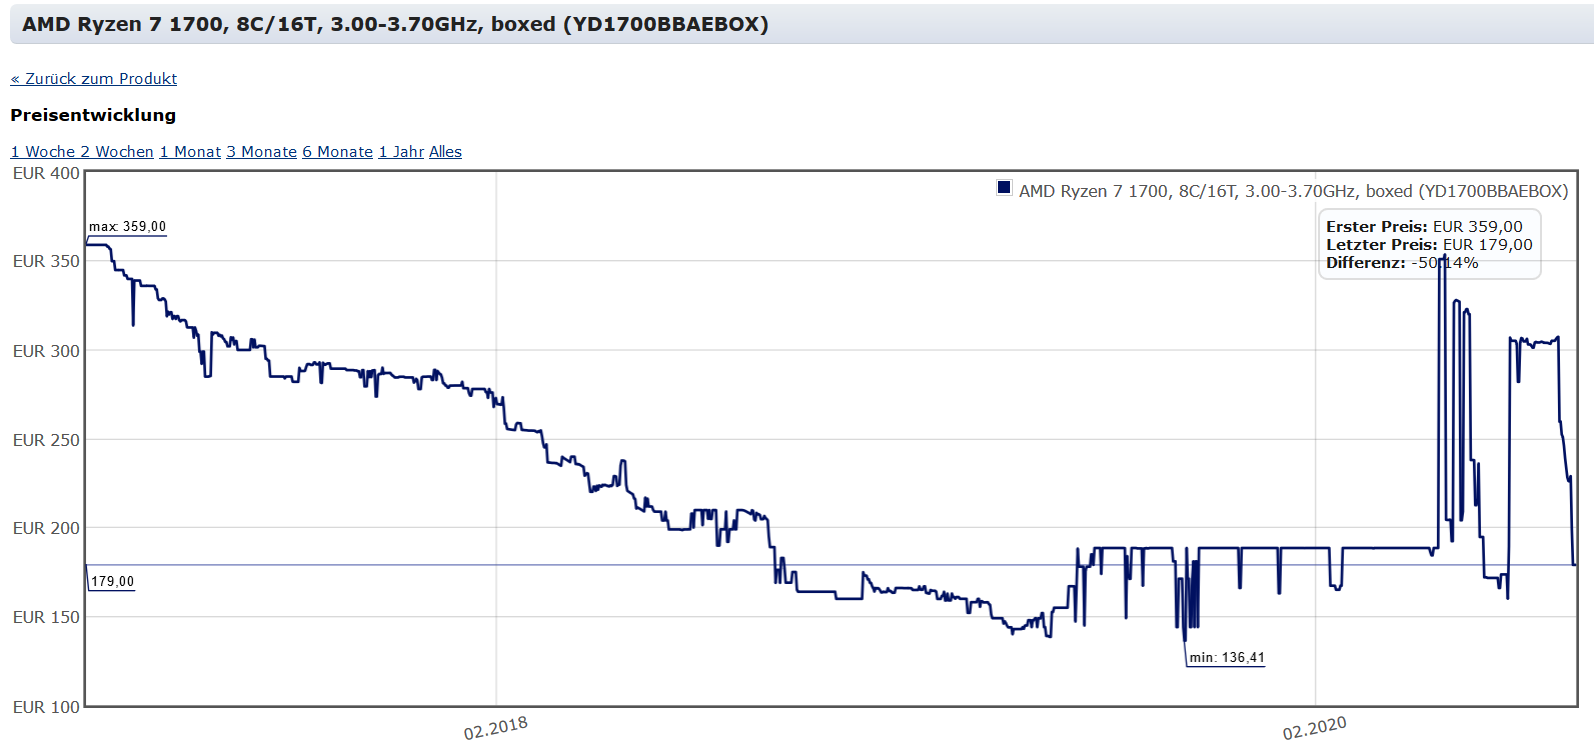Click the 'Differenz' percentage value
1594x753 pixels.
point(1444,263)
